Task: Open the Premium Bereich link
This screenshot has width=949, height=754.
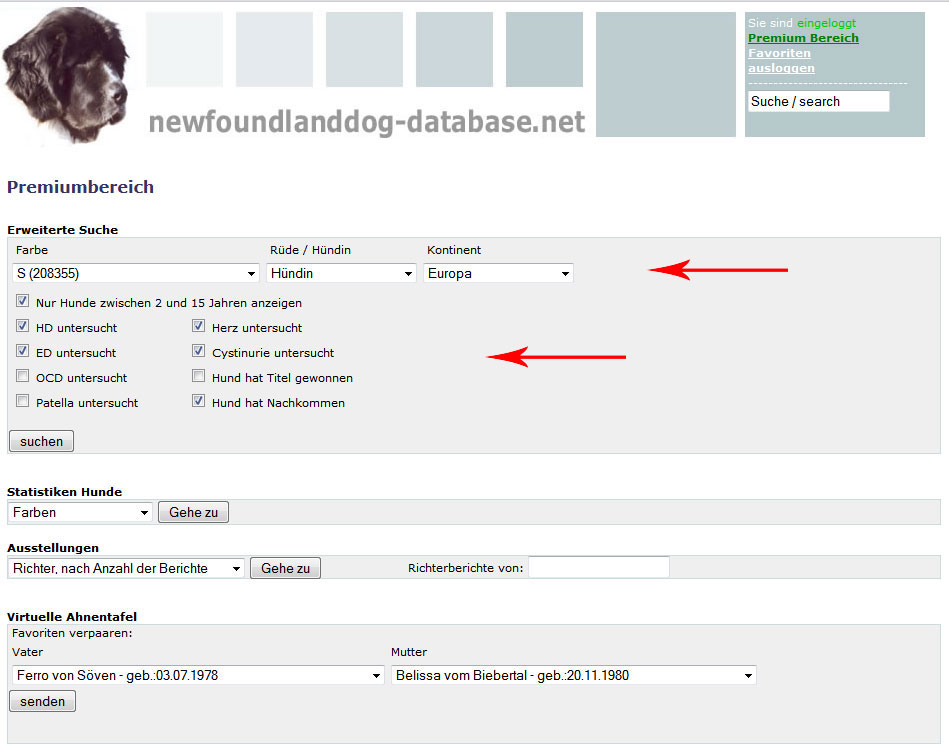Action: click(x=803, y=38)
